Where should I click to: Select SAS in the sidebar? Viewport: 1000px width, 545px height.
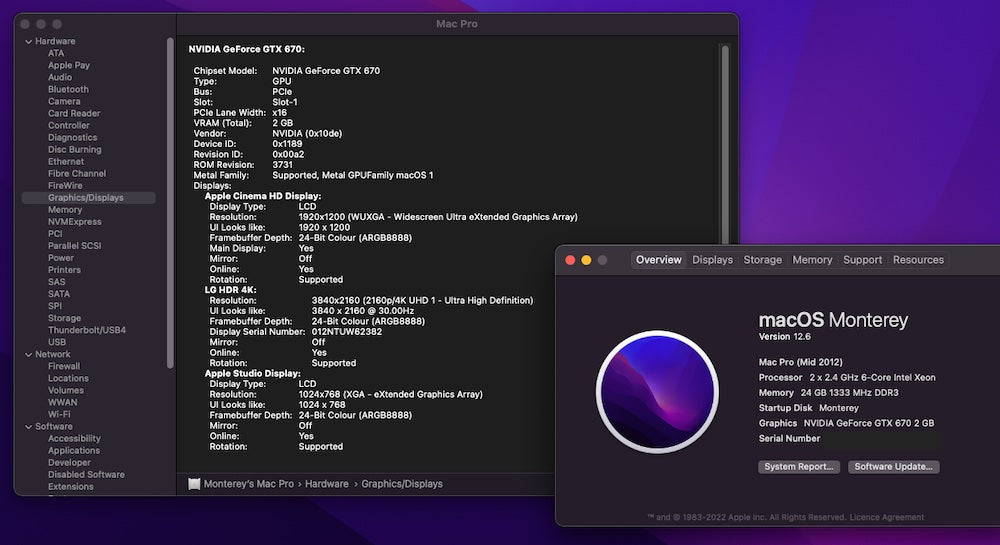click(57, 282)
